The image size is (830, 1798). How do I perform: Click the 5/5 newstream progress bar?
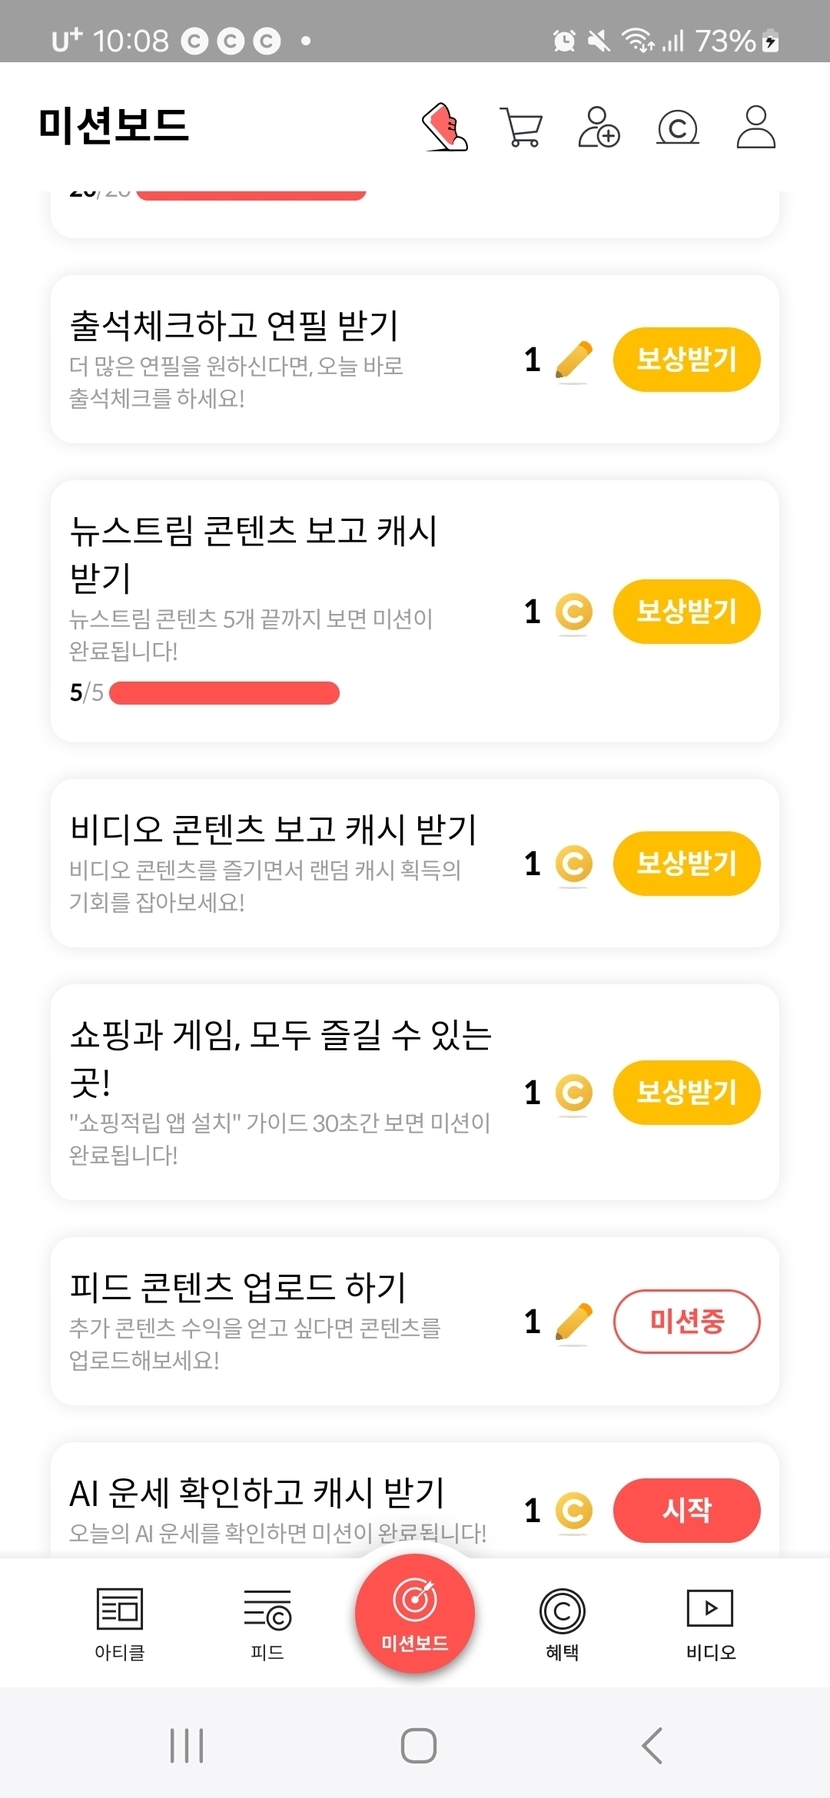click(x=224, y=693)
